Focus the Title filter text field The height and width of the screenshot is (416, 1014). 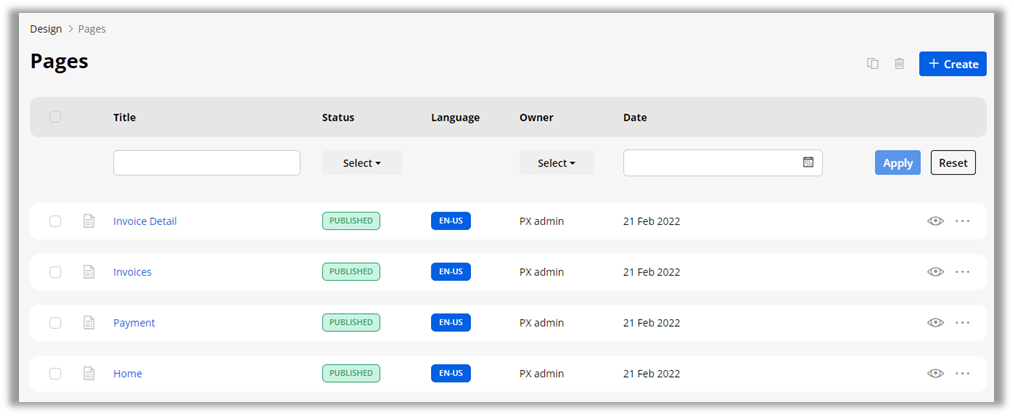pyautogui.click(x=206, y=163)
